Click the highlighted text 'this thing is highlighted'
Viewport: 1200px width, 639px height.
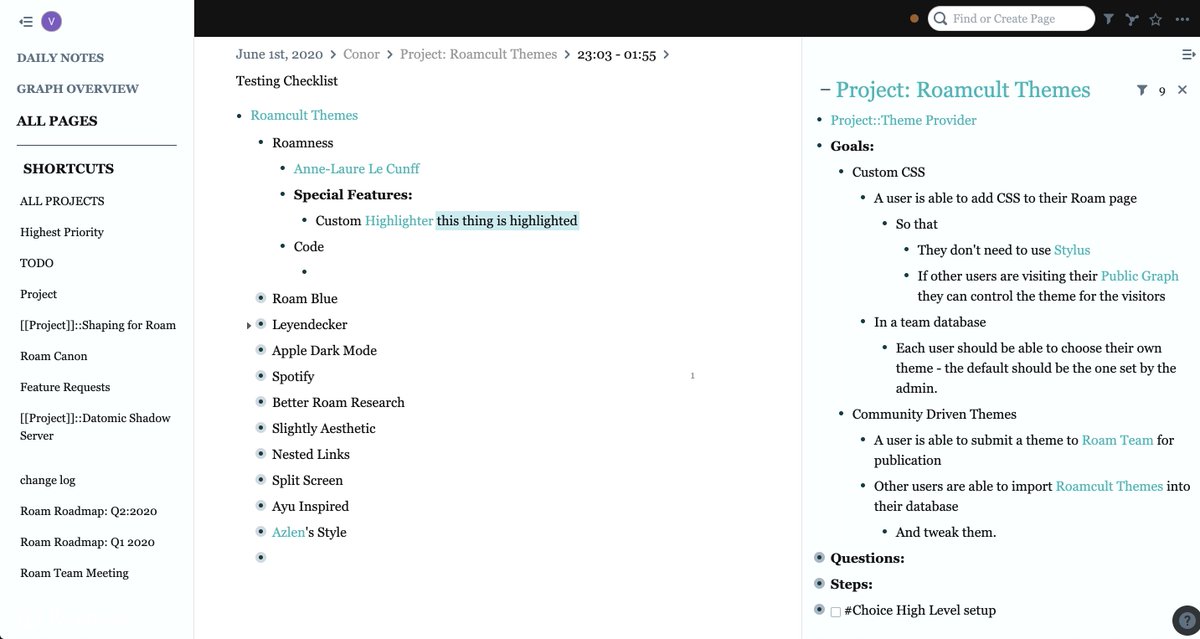coord(507,220)
